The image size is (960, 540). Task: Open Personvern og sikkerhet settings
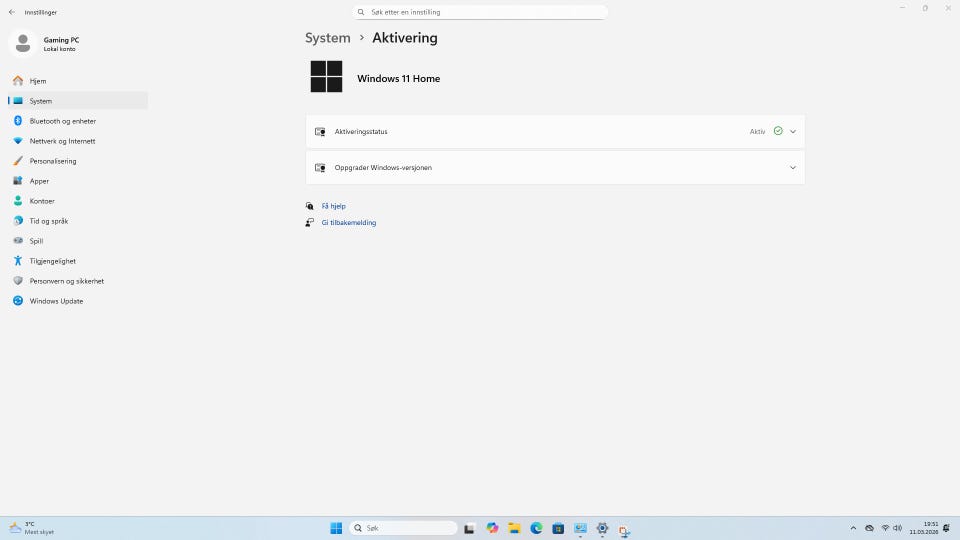(78, 281)
